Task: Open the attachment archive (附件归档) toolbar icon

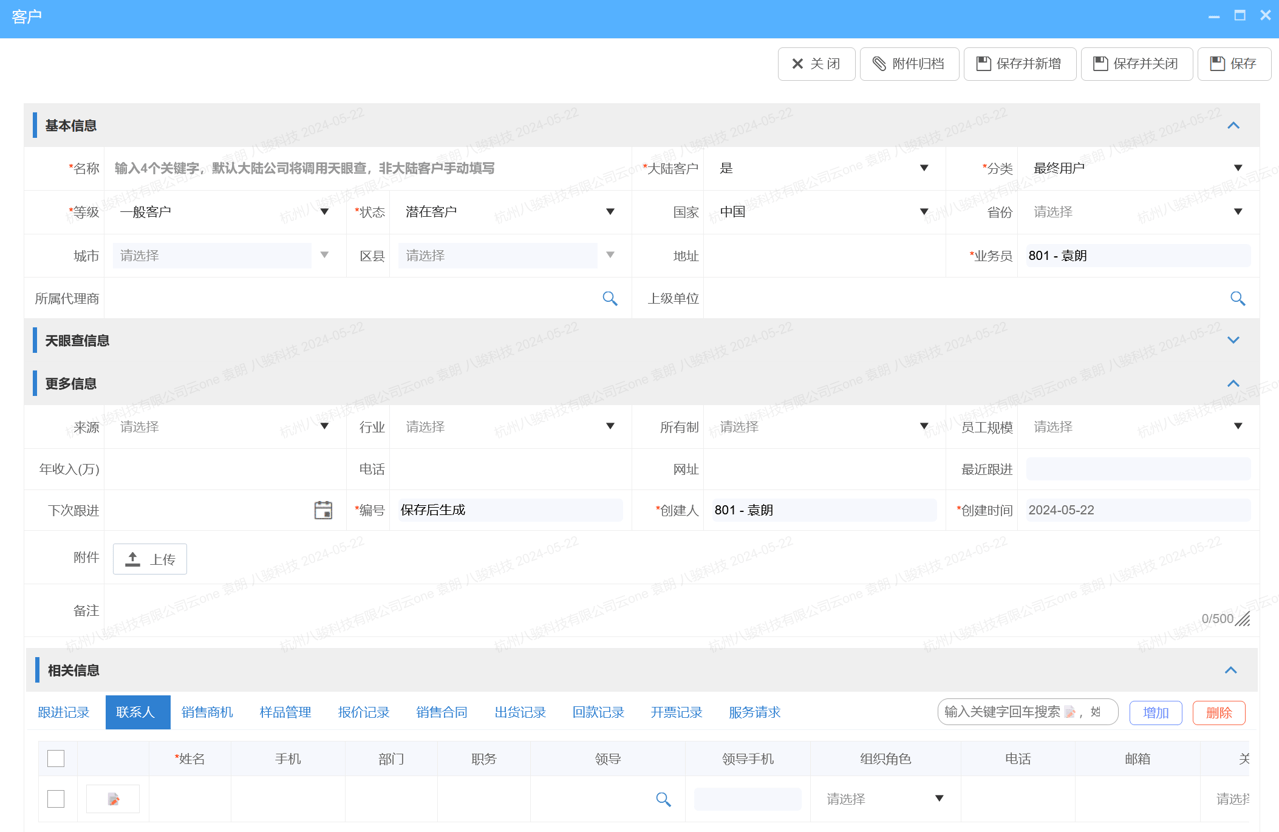Action: (x=881, y=64)
